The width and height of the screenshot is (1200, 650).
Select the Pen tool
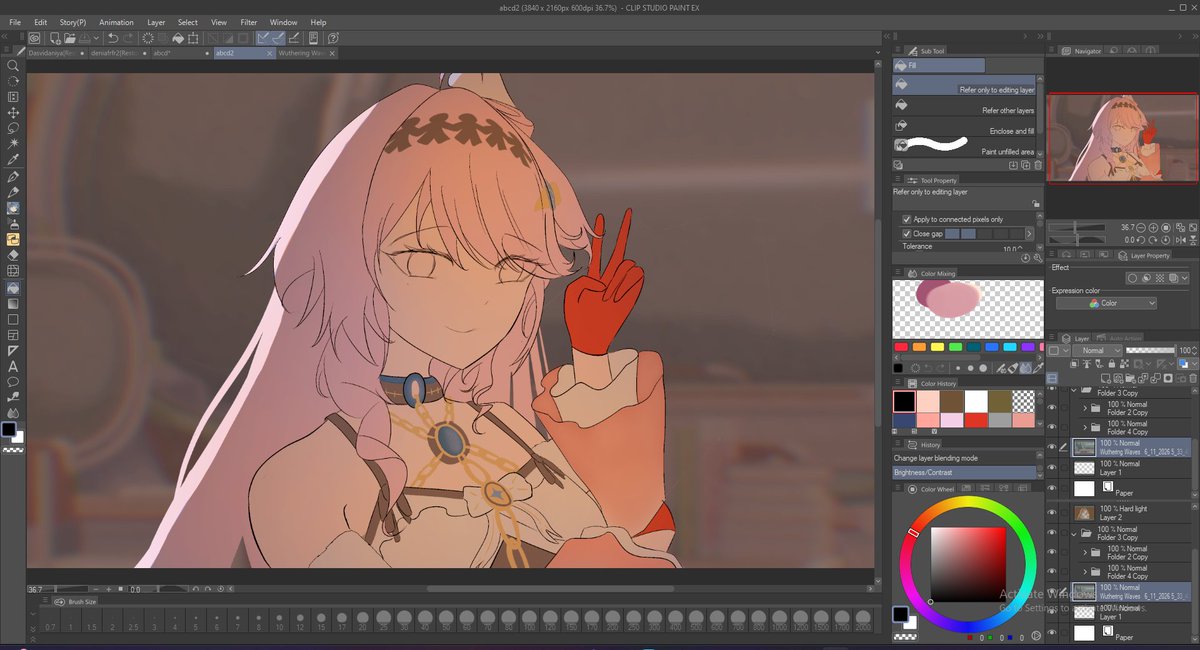click(x=13, y=177)
